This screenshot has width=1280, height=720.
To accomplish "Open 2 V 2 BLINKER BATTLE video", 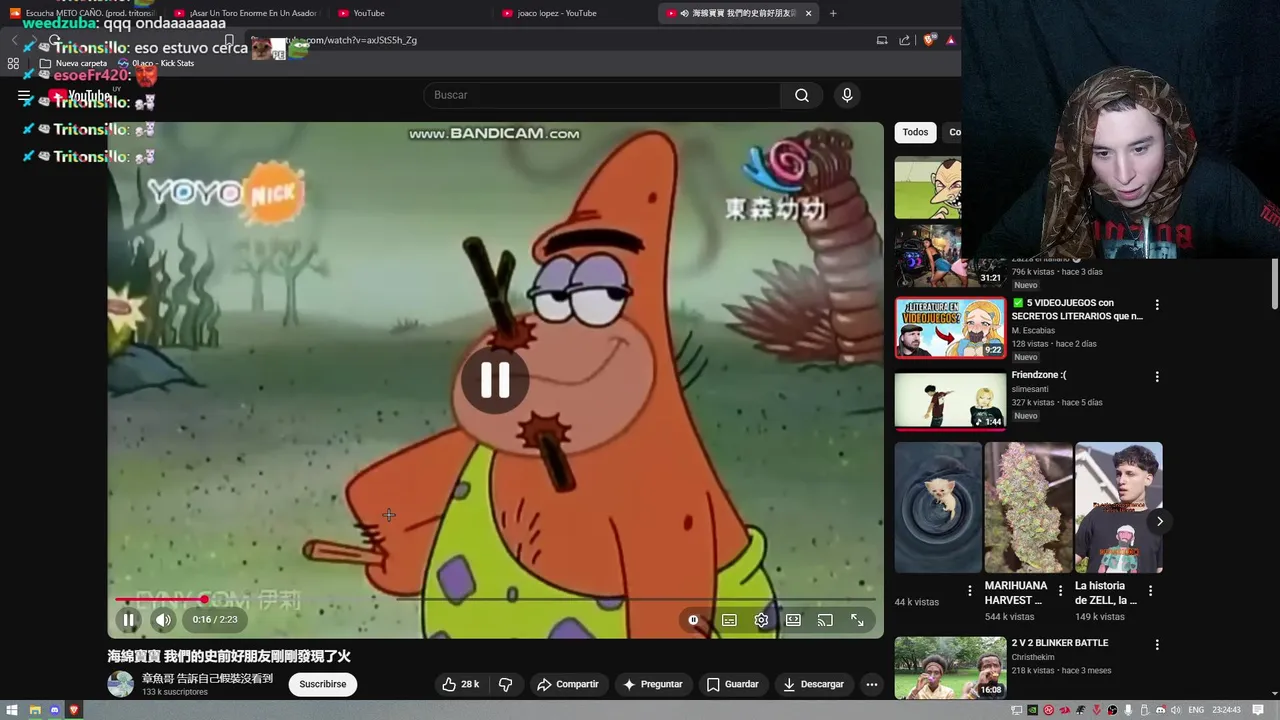I will [x=950, y=668].
